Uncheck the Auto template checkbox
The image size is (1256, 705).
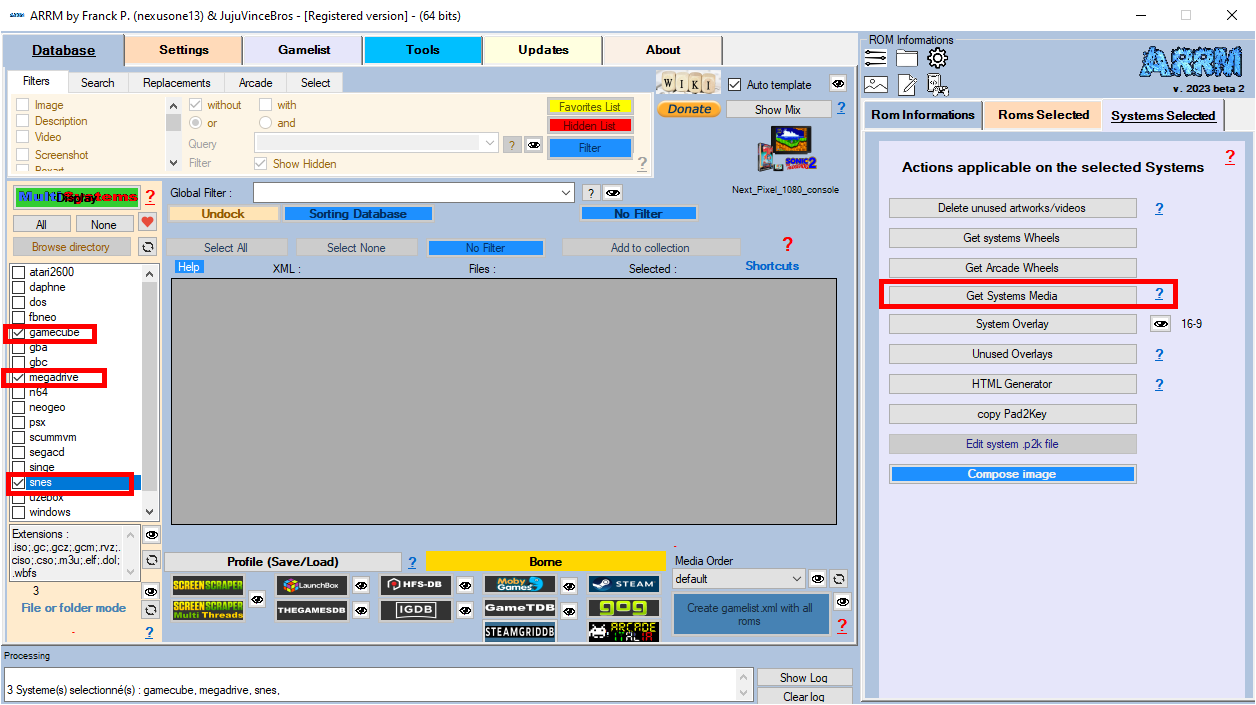(735, 85)
